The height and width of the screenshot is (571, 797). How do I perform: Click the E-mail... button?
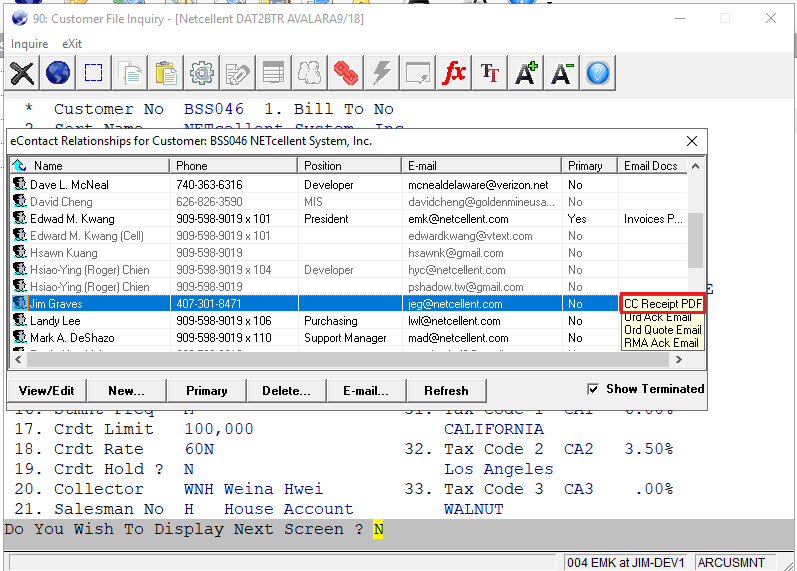click(x=366, y=390)
